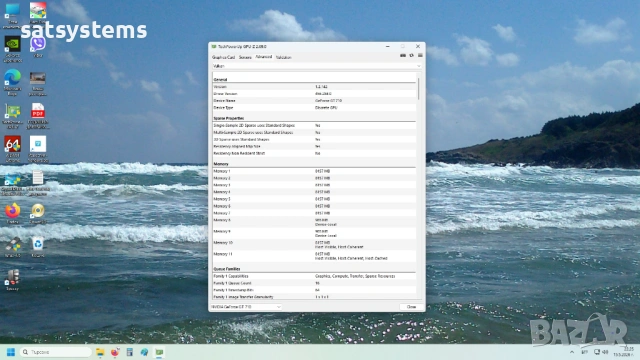Click the GPU-Z taskbar icon
The width and height of the screenshot is (640, 360).
pyautogui.click(x=159, y=352)
